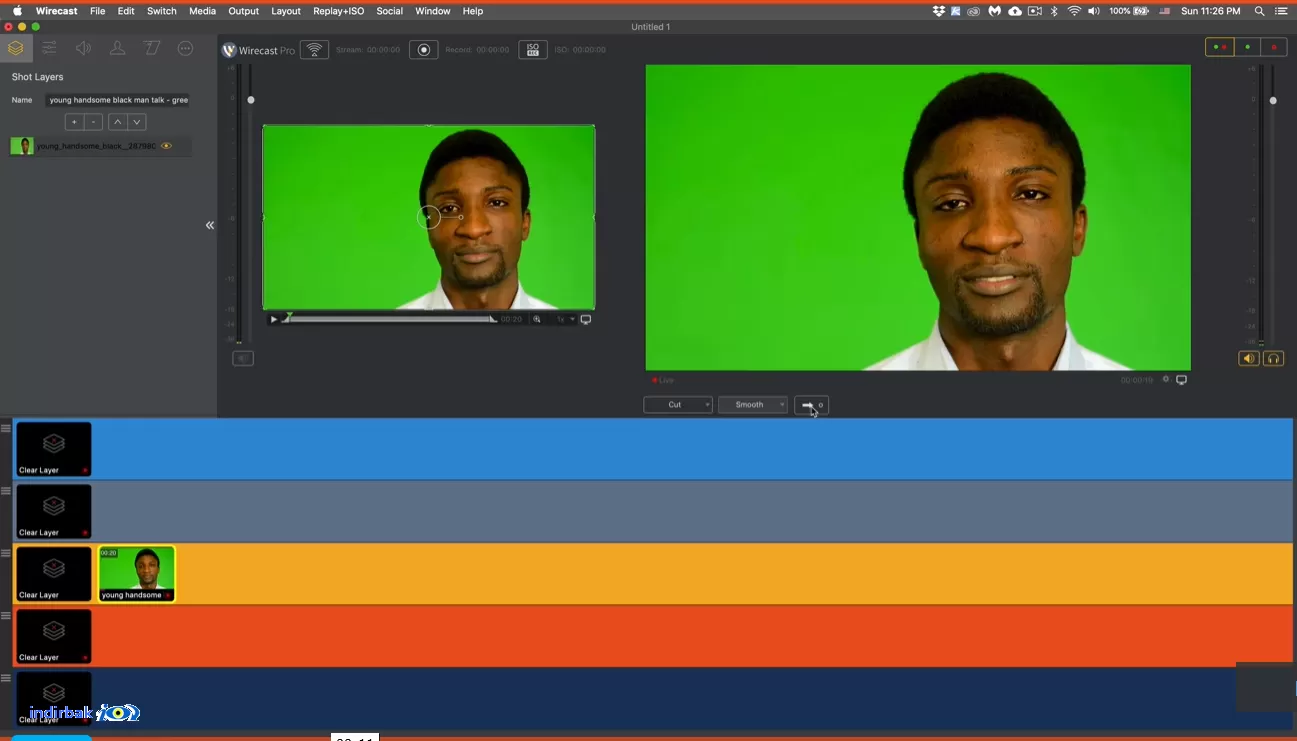Select Clear Layer shot in blue layer
The width and height of the screenshot is (1297, 741).
point(54,449)
